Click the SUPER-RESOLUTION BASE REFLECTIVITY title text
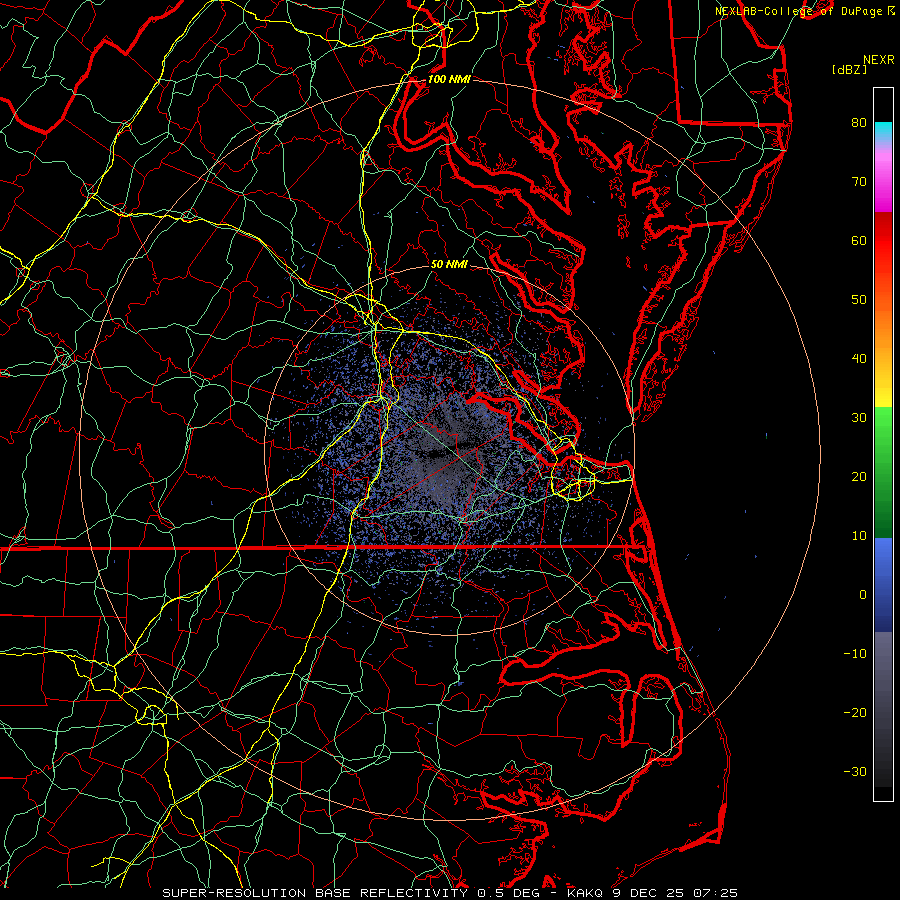 tap(316, 892)
